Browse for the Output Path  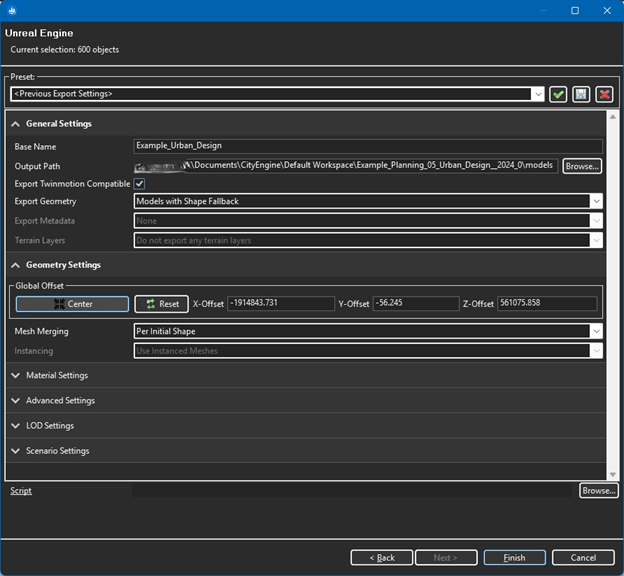point(582,166)
